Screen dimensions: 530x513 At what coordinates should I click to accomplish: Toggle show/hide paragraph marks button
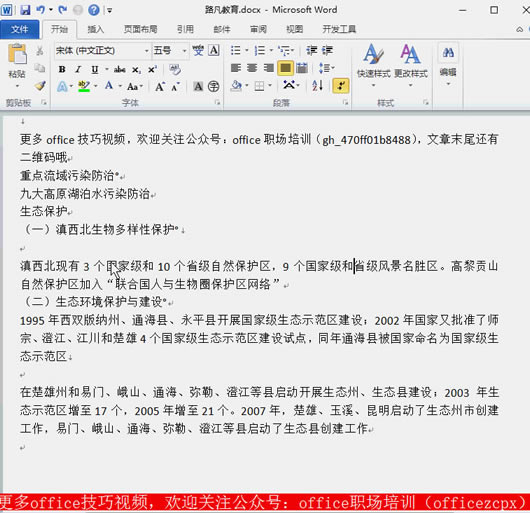(x=341, y=86)
